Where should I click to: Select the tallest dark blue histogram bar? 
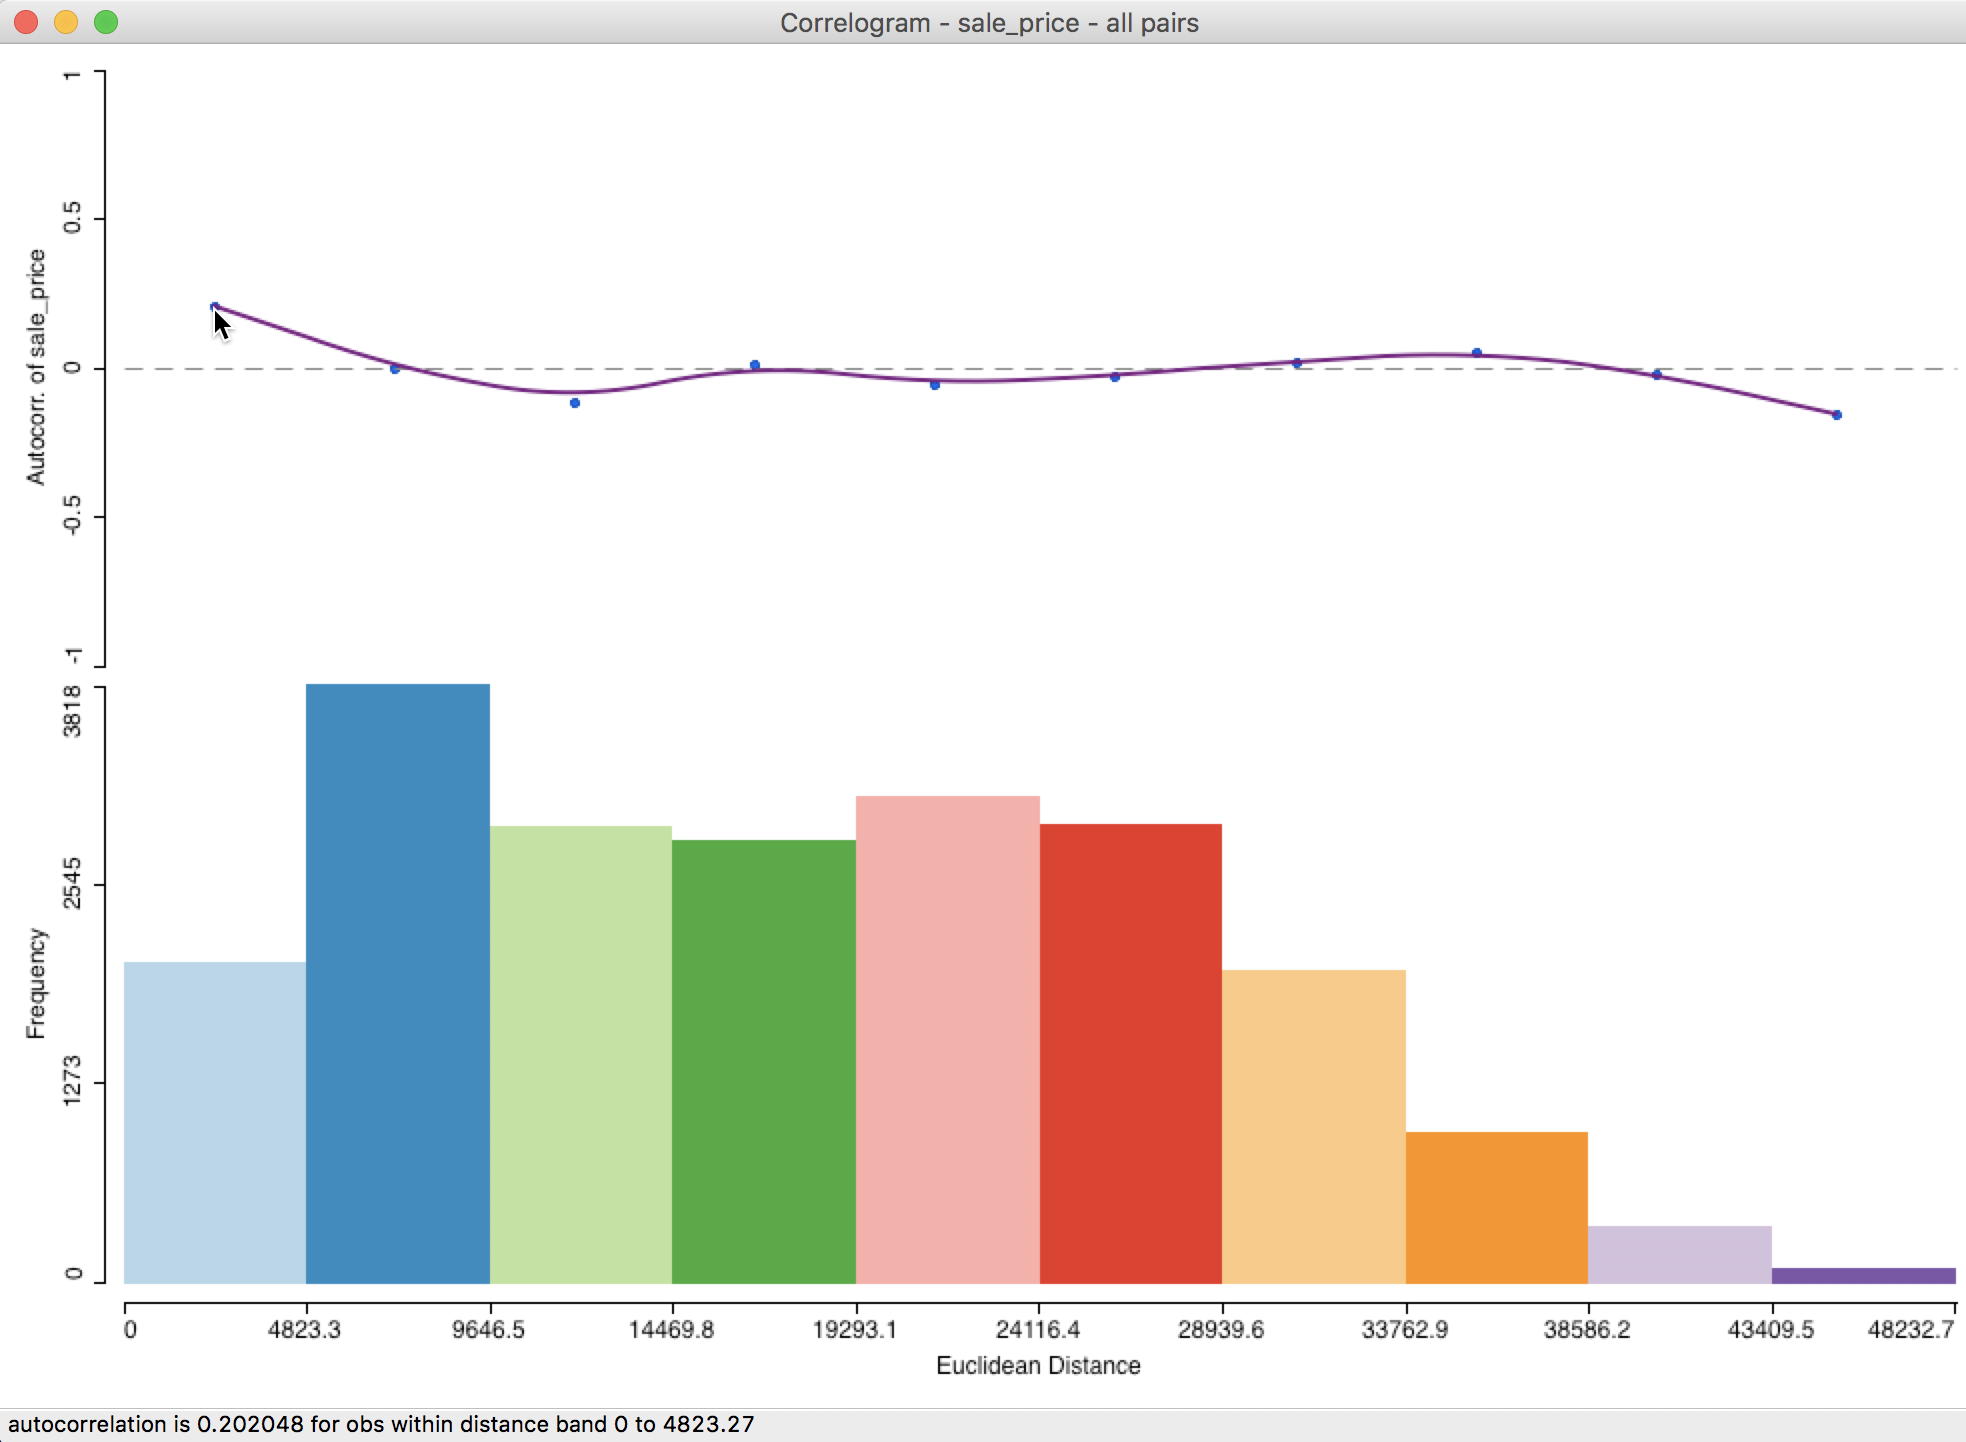(x=397, y=983)
